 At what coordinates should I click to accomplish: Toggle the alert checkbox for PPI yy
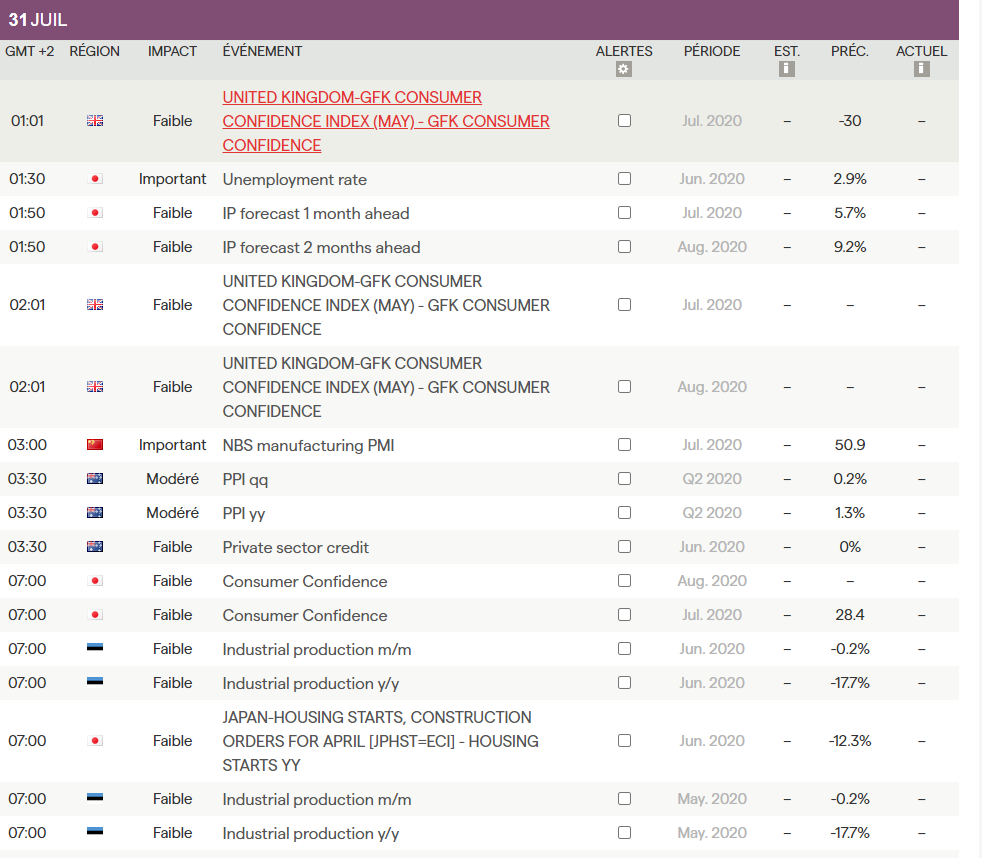point(624,512)
